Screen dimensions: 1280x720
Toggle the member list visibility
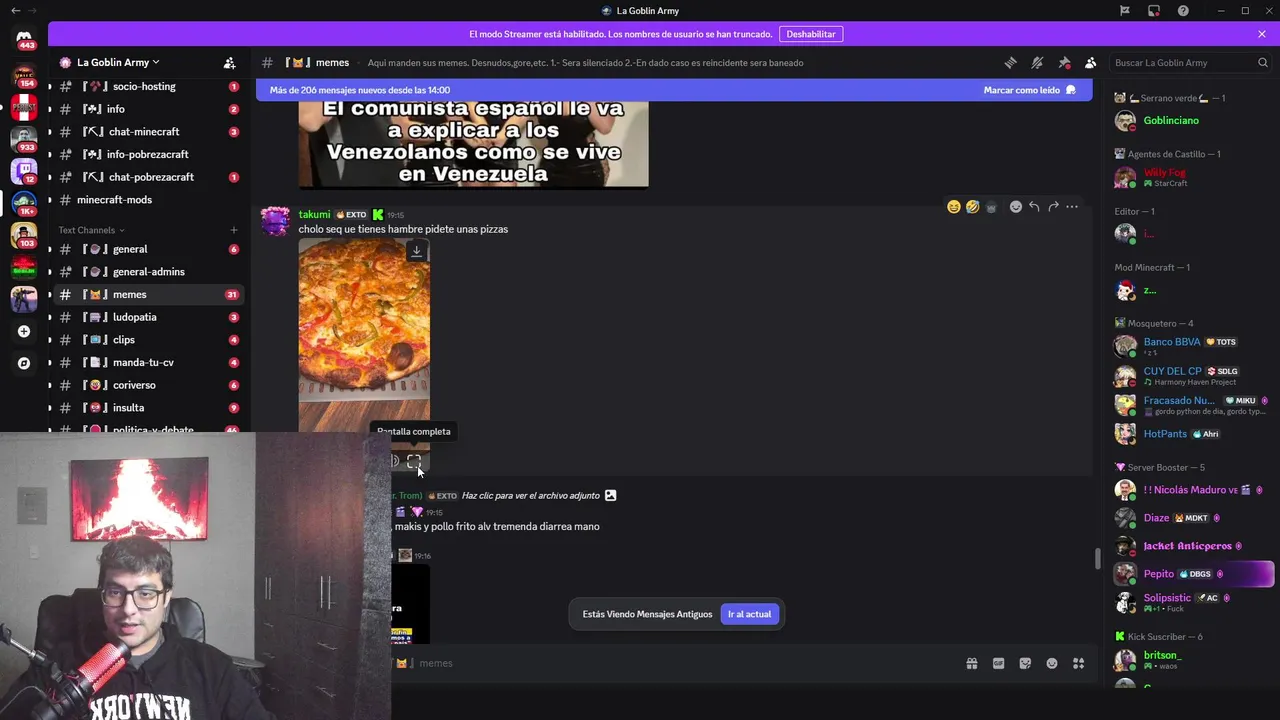1091,62
